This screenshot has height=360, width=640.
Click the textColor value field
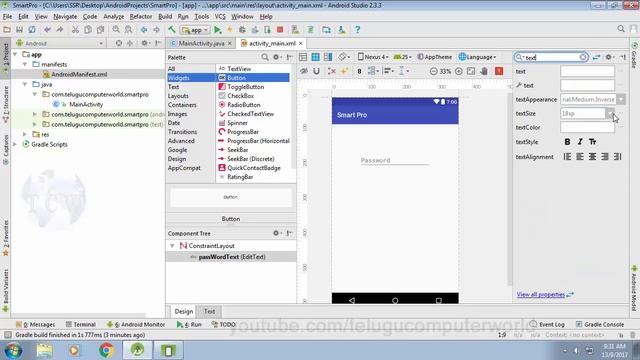click(587, 127)
